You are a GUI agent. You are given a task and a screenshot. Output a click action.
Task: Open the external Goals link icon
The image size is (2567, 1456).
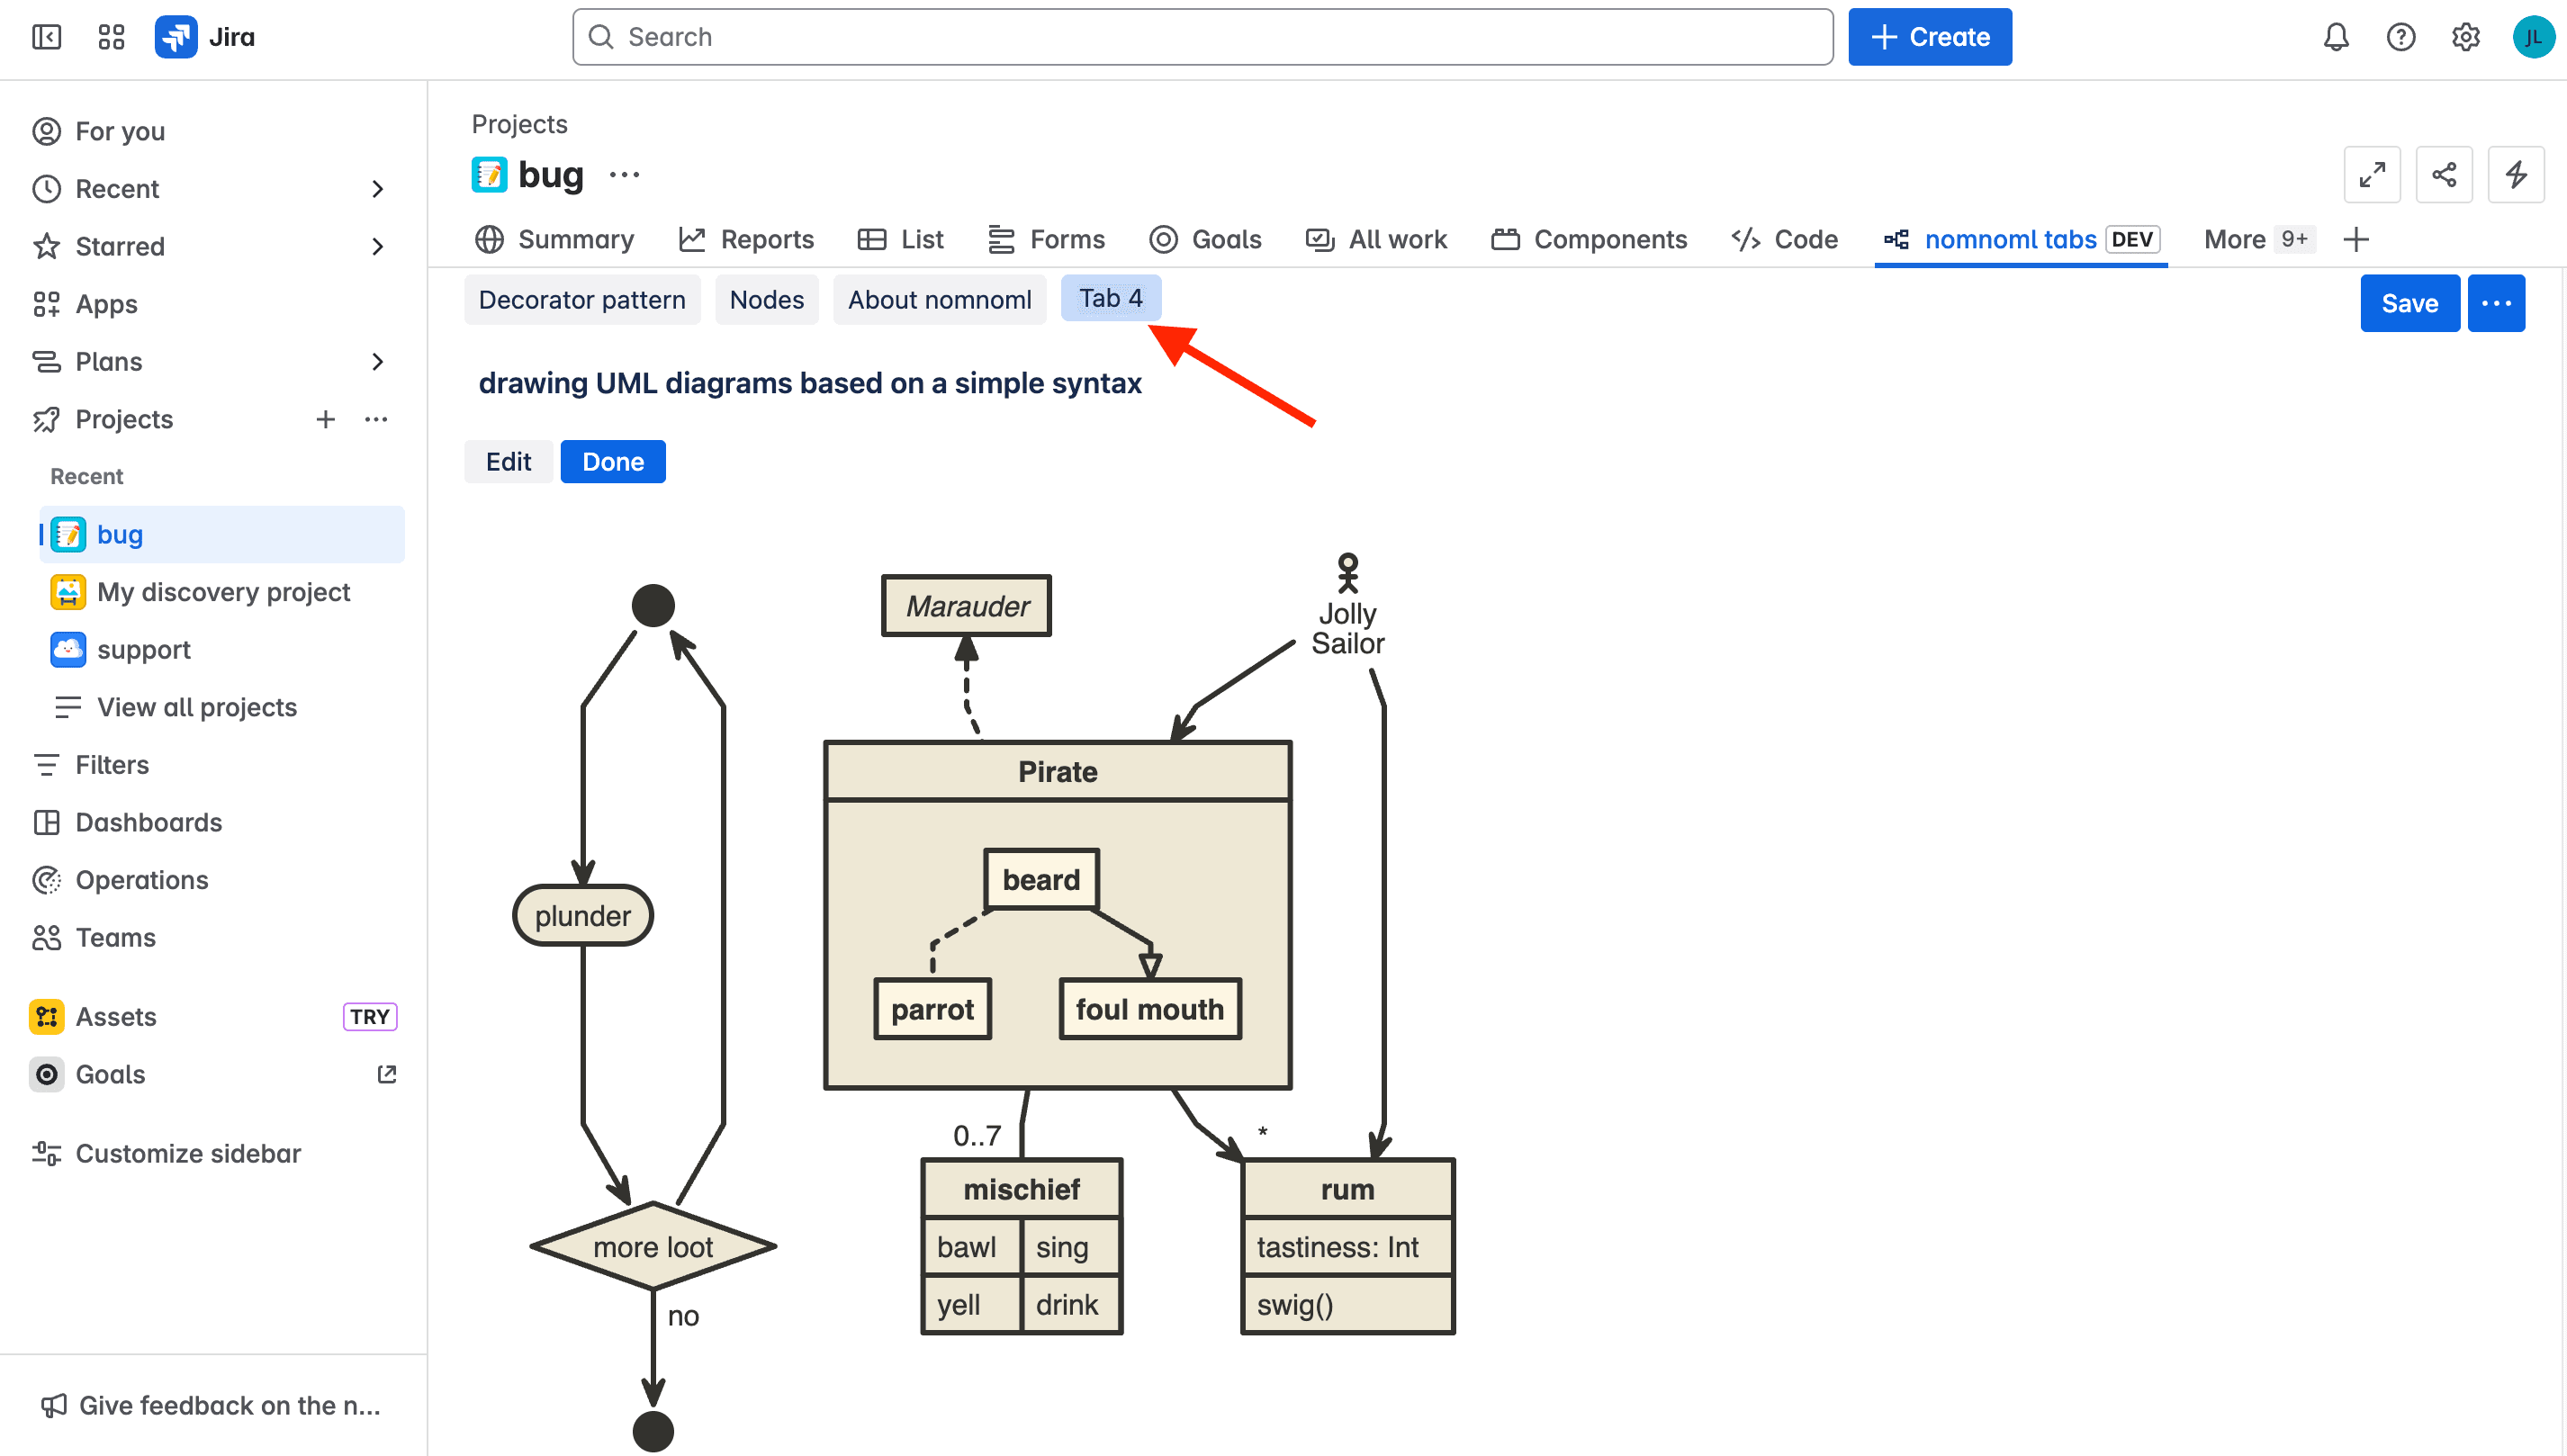pos(387,1074)
